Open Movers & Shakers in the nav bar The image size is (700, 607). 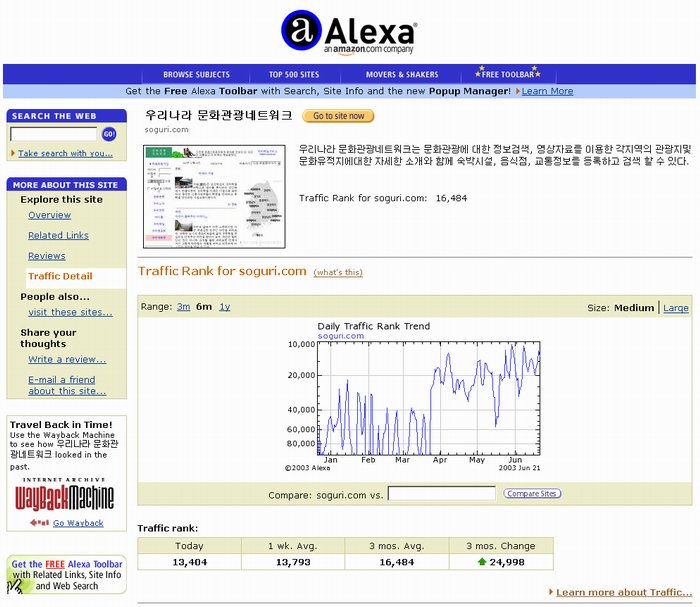coord(402,75)
